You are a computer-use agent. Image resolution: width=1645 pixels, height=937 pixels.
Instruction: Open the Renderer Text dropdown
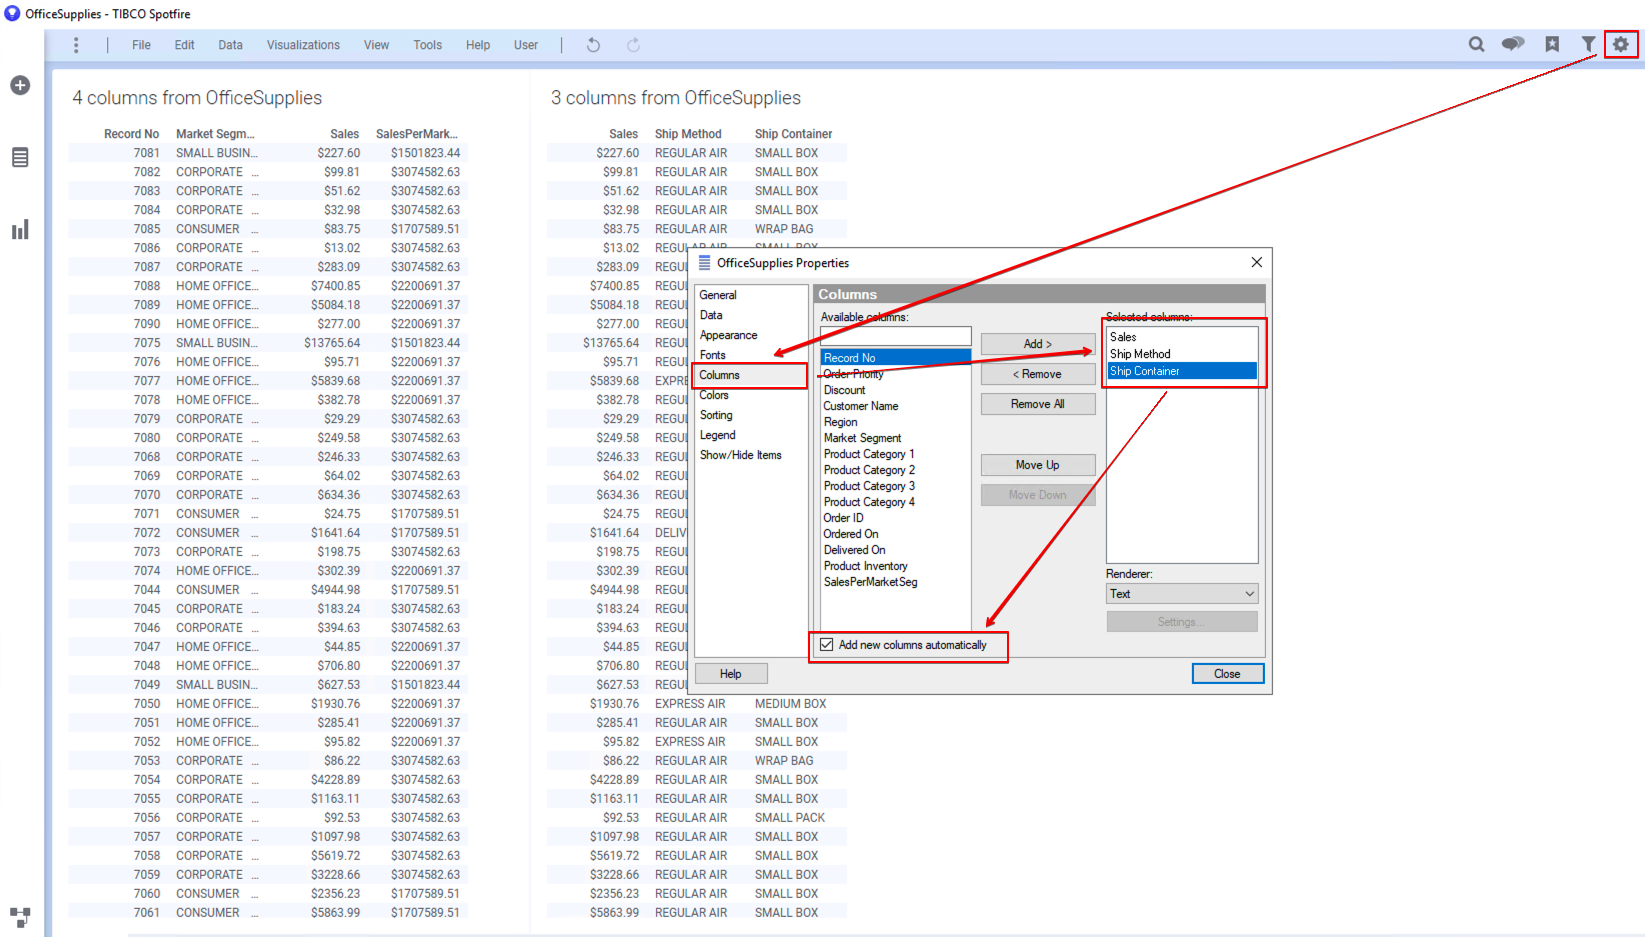(x=1182, y=594)
